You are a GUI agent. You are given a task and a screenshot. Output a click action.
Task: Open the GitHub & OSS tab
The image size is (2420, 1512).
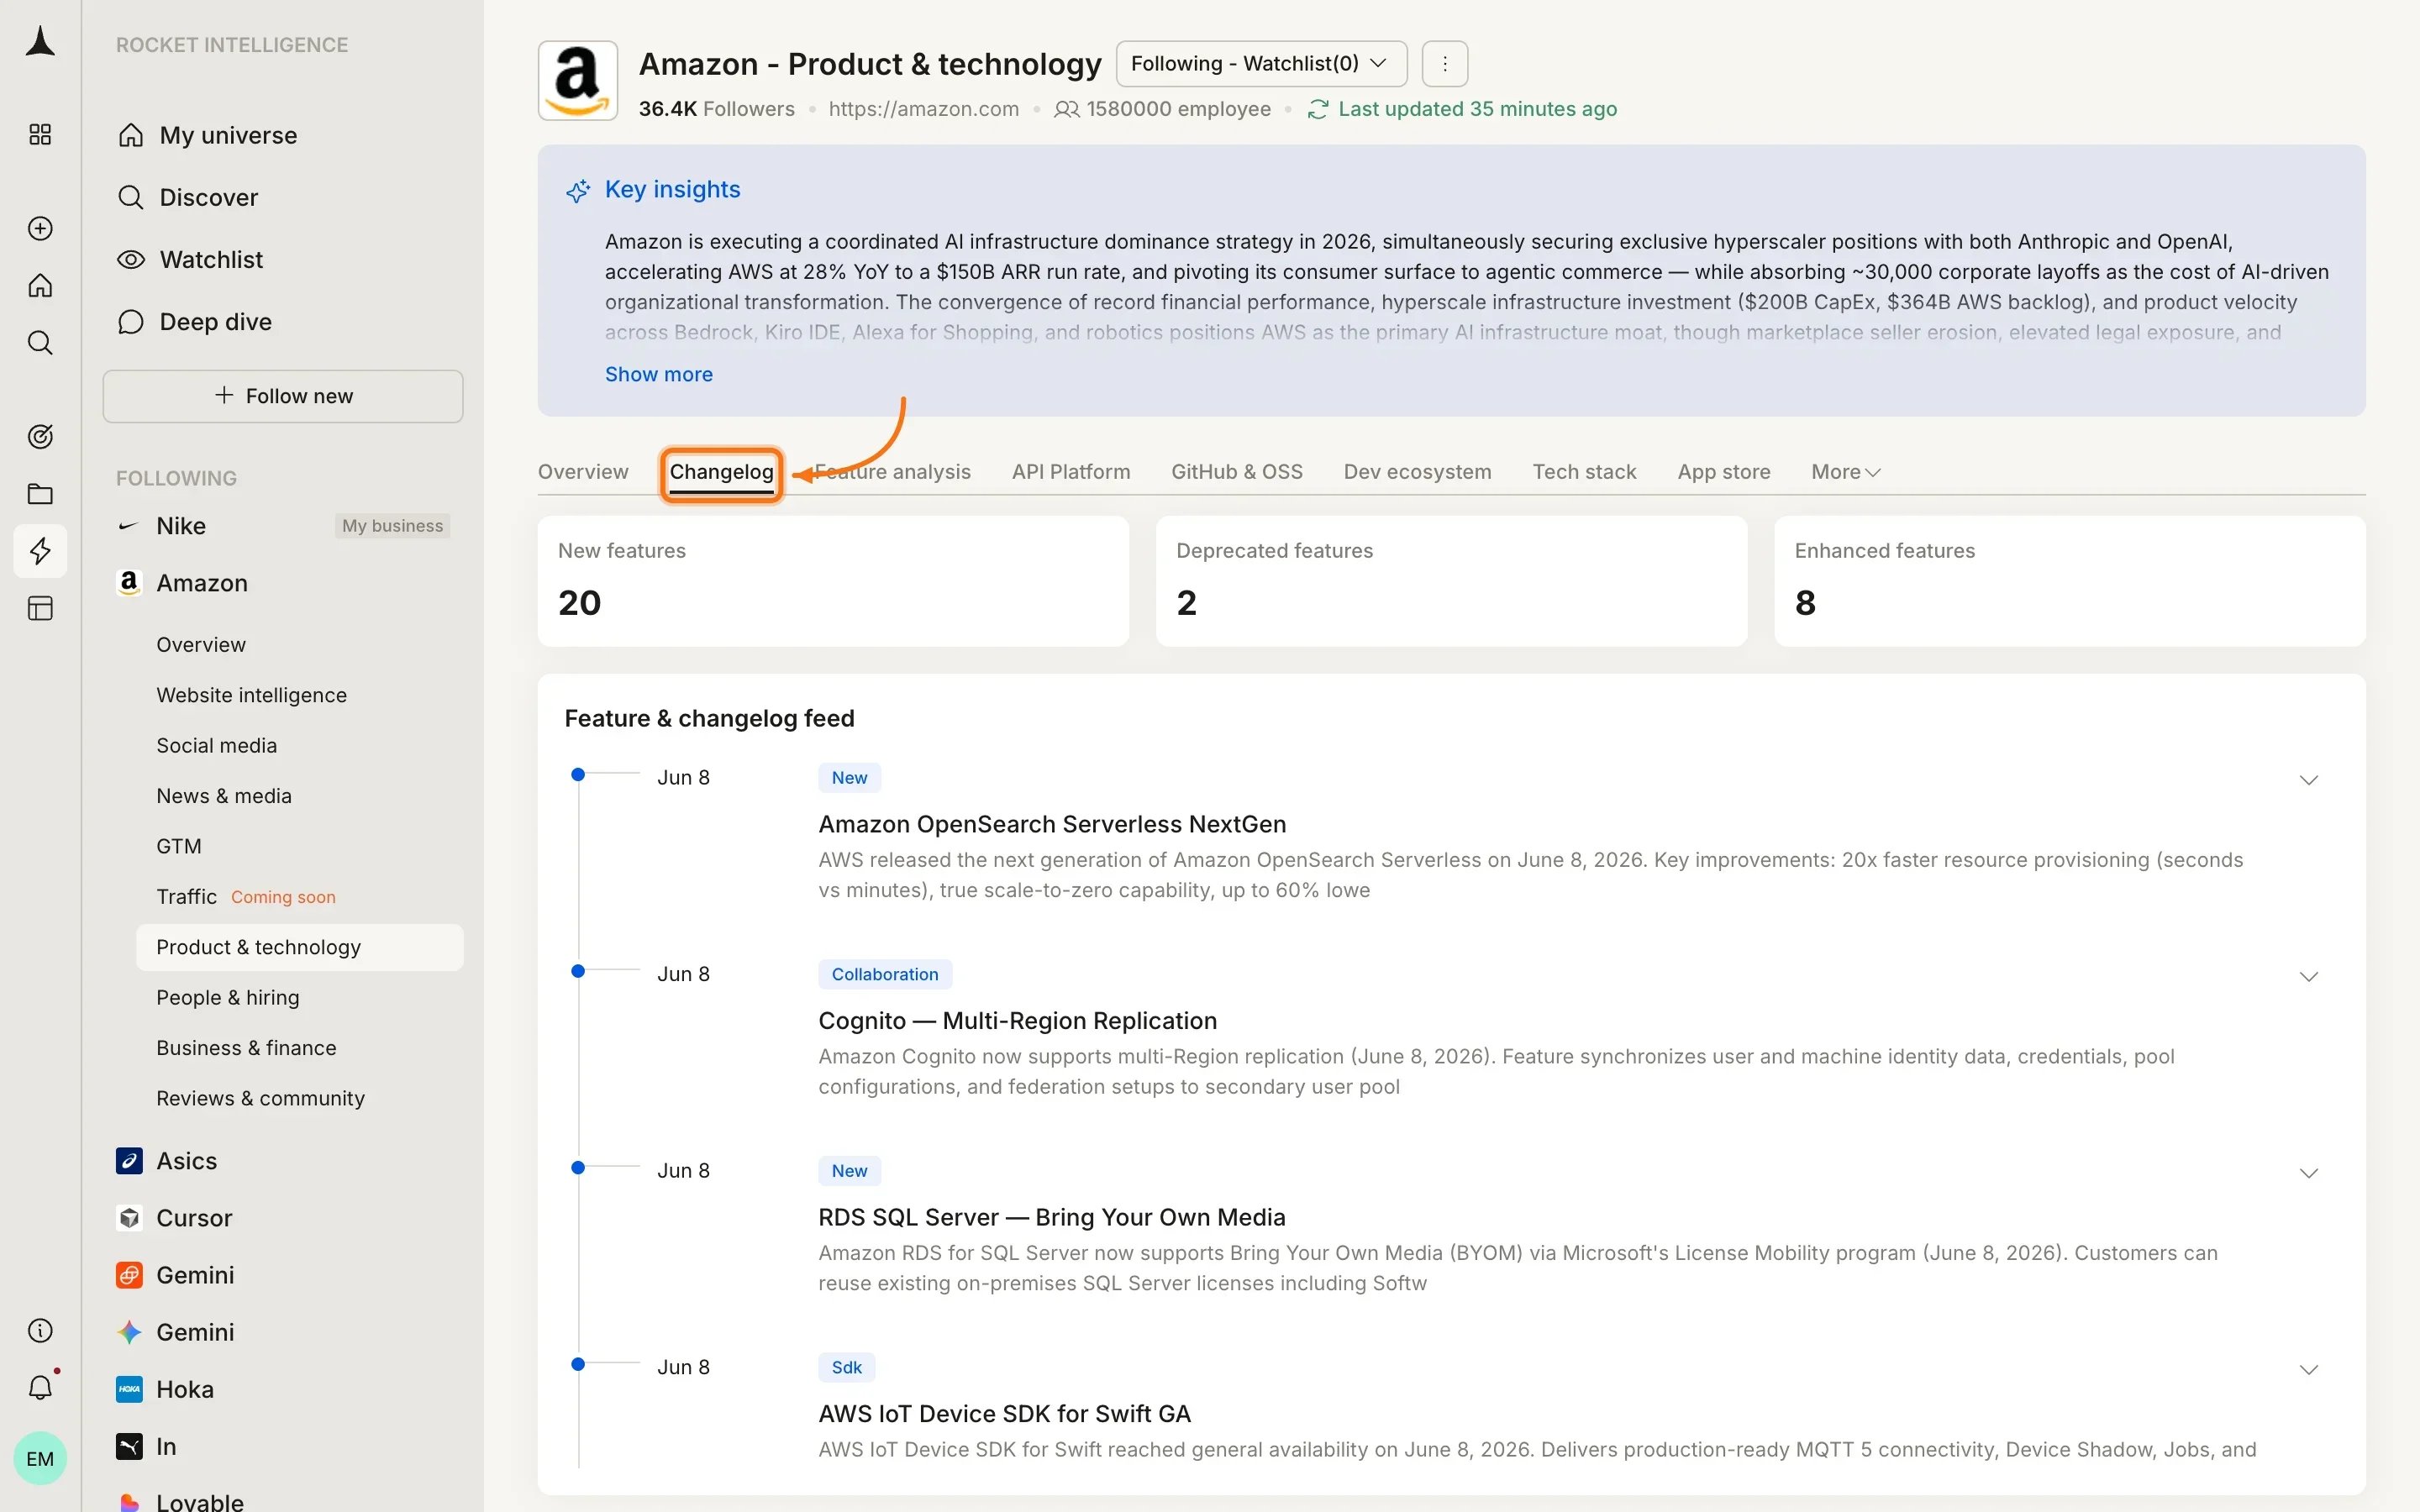[1237, 471]
